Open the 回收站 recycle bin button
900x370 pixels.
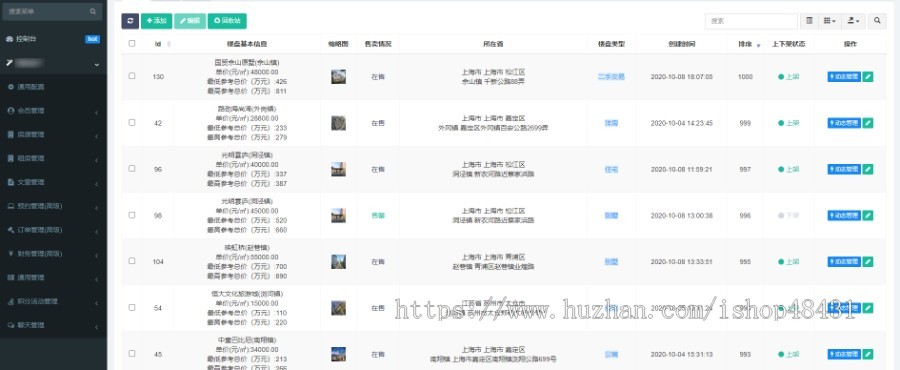[227, 21]
